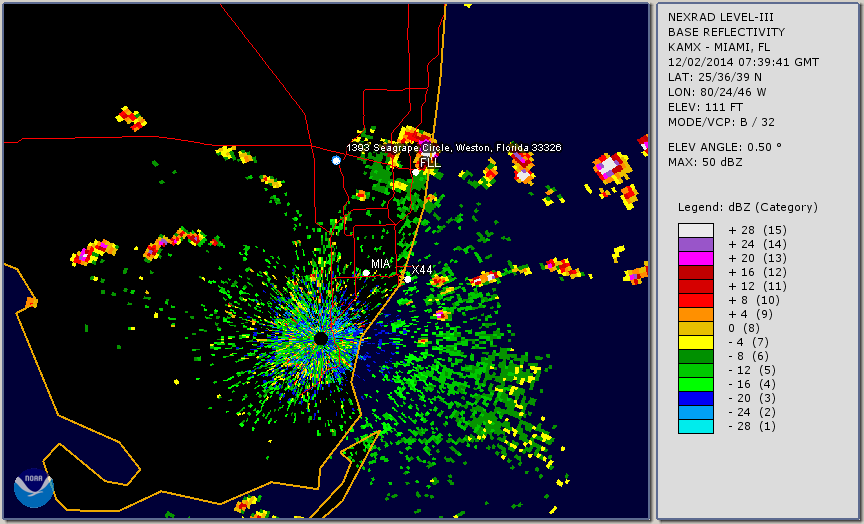The width and height of the screenshot is (864, 524).
Task: Click the LON: 80/24/46 W text
Action: (x=717, y=92)
